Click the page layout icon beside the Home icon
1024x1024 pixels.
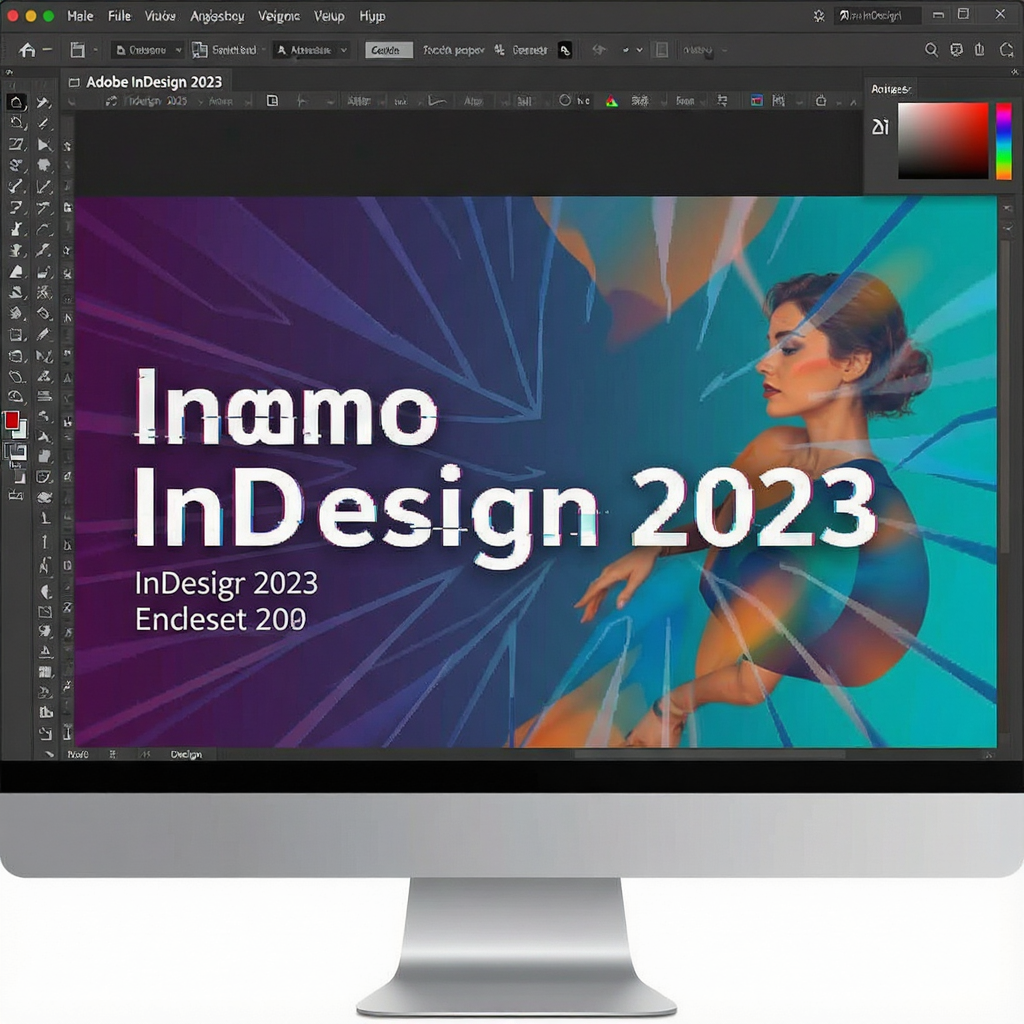pos(78,50)
